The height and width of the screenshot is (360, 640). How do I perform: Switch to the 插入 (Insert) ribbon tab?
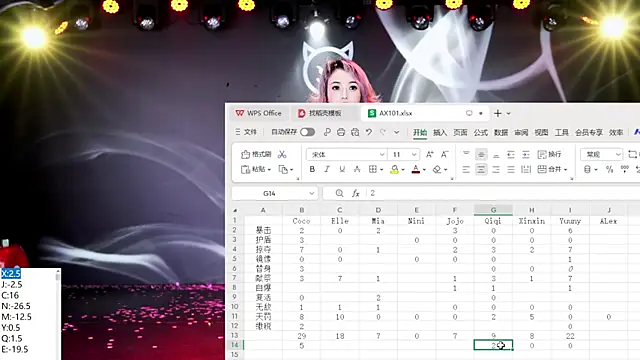coord(440,132)
